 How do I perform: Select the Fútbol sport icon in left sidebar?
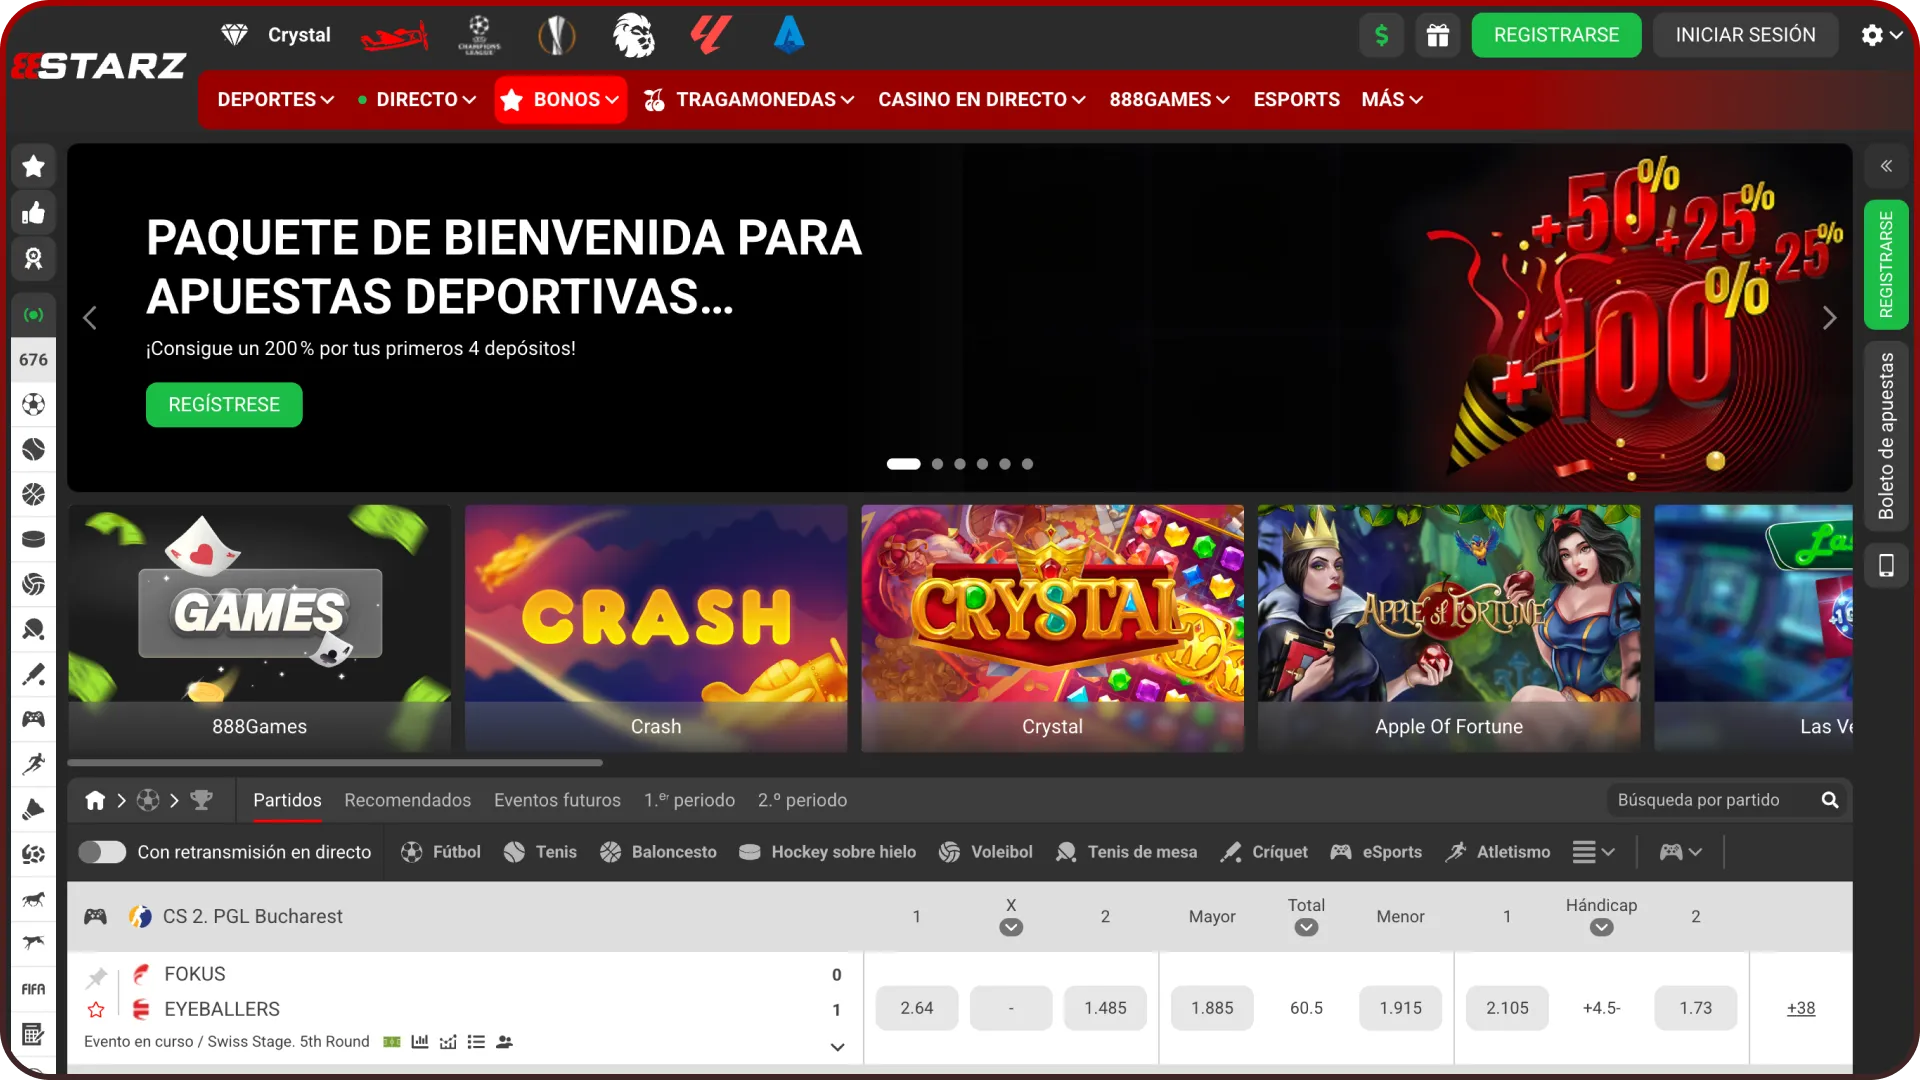(33, 405)
